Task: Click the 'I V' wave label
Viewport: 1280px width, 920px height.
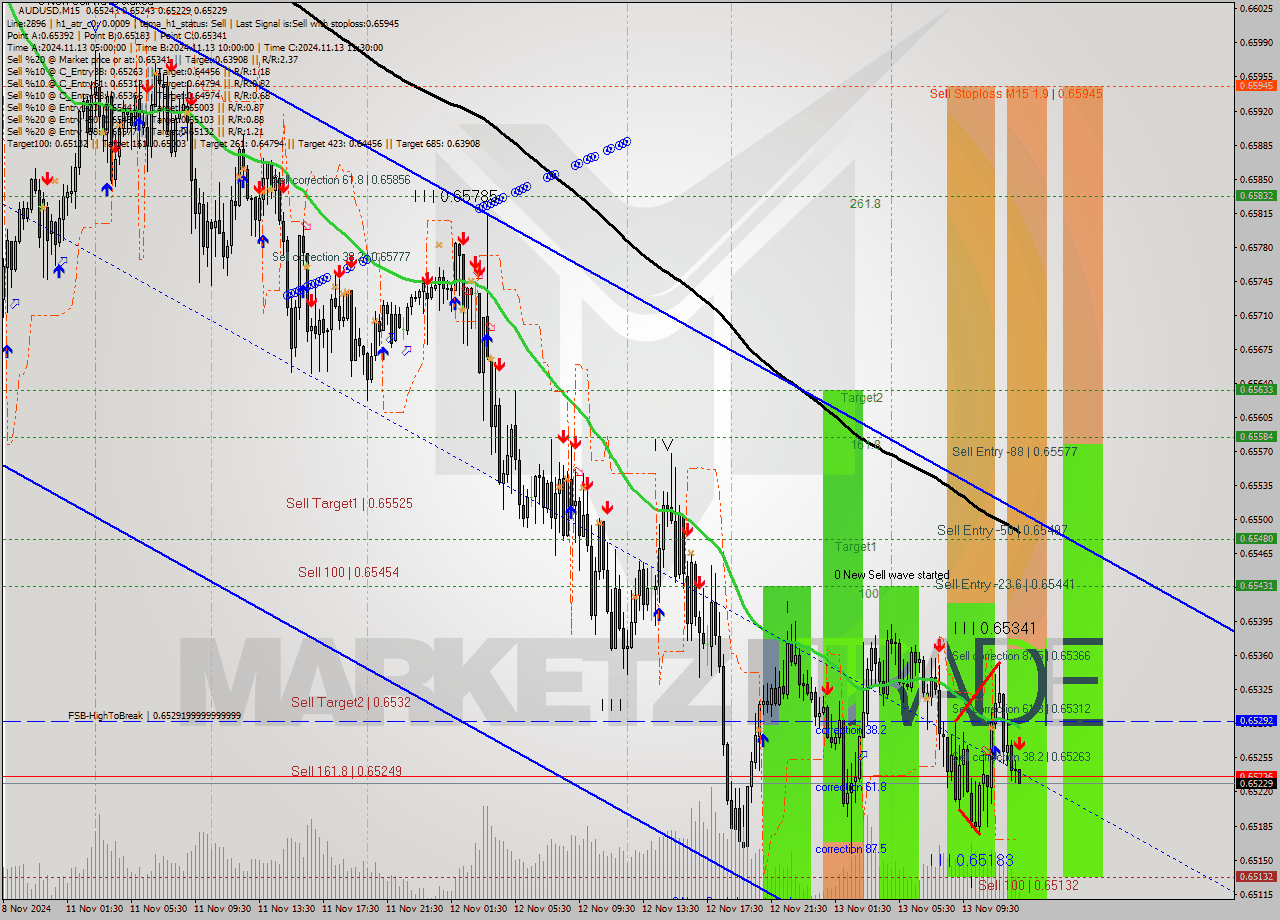Action: (x=663, y=444)
